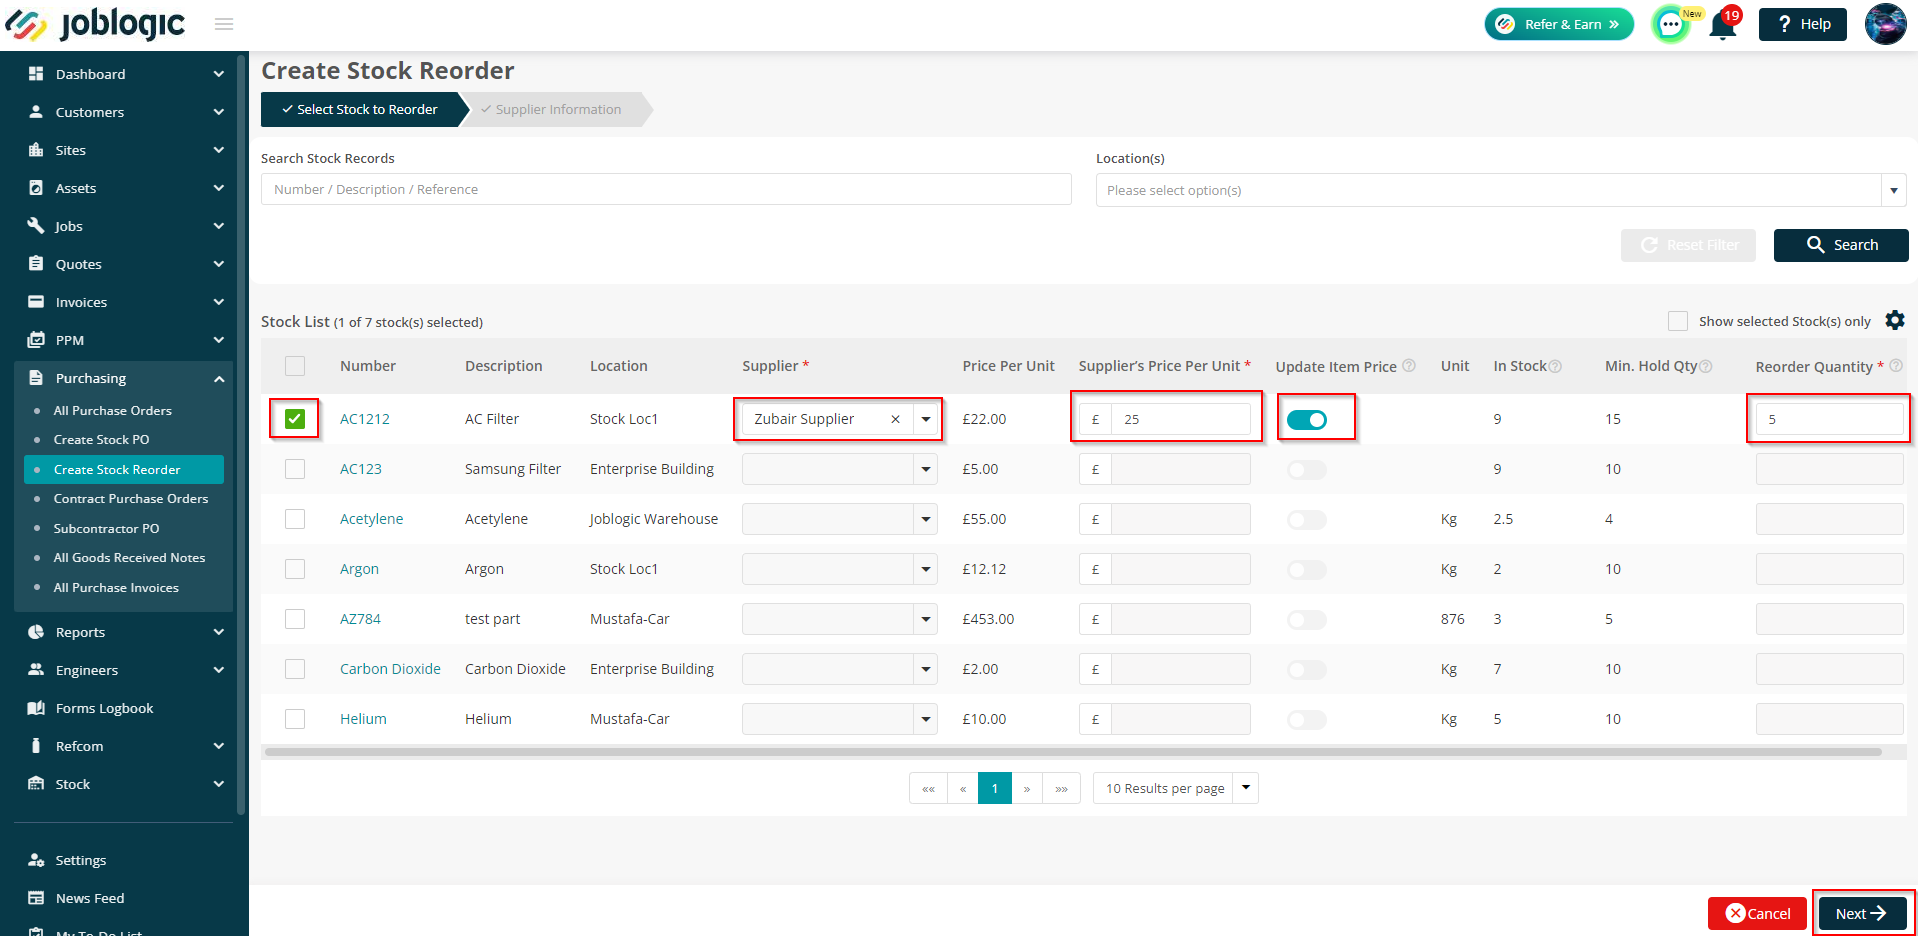Image resolution: width=1918 pixels, height=936 pixels.
Task: Open the chat messages icon marked New
Action: (1671, 24)
